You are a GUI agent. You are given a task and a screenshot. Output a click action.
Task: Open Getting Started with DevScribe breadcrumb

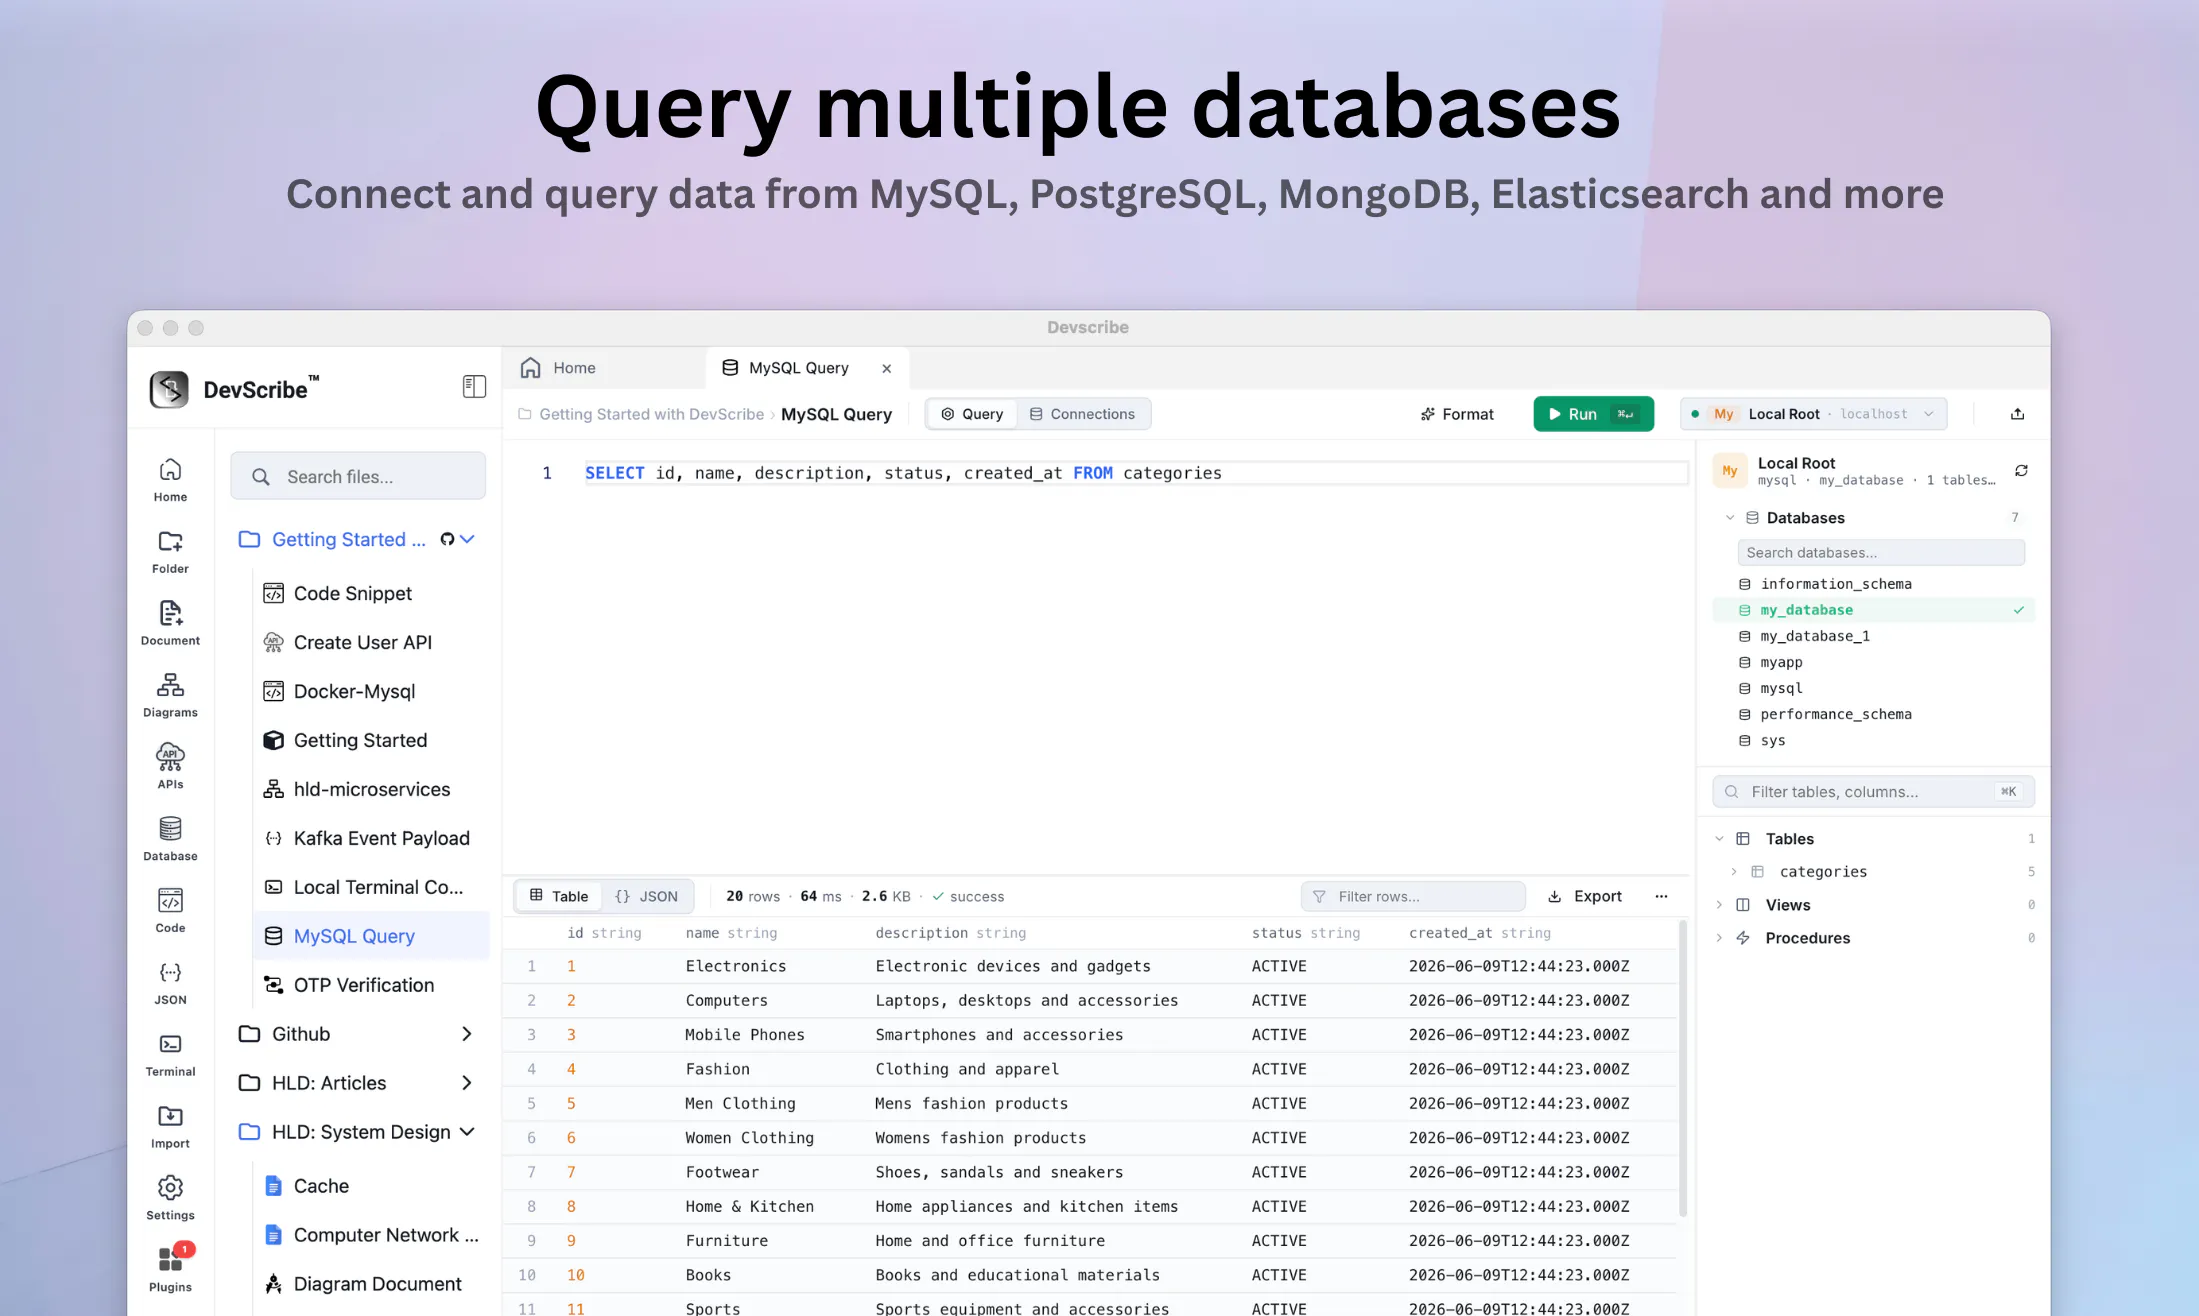click(x=651, y=414)
